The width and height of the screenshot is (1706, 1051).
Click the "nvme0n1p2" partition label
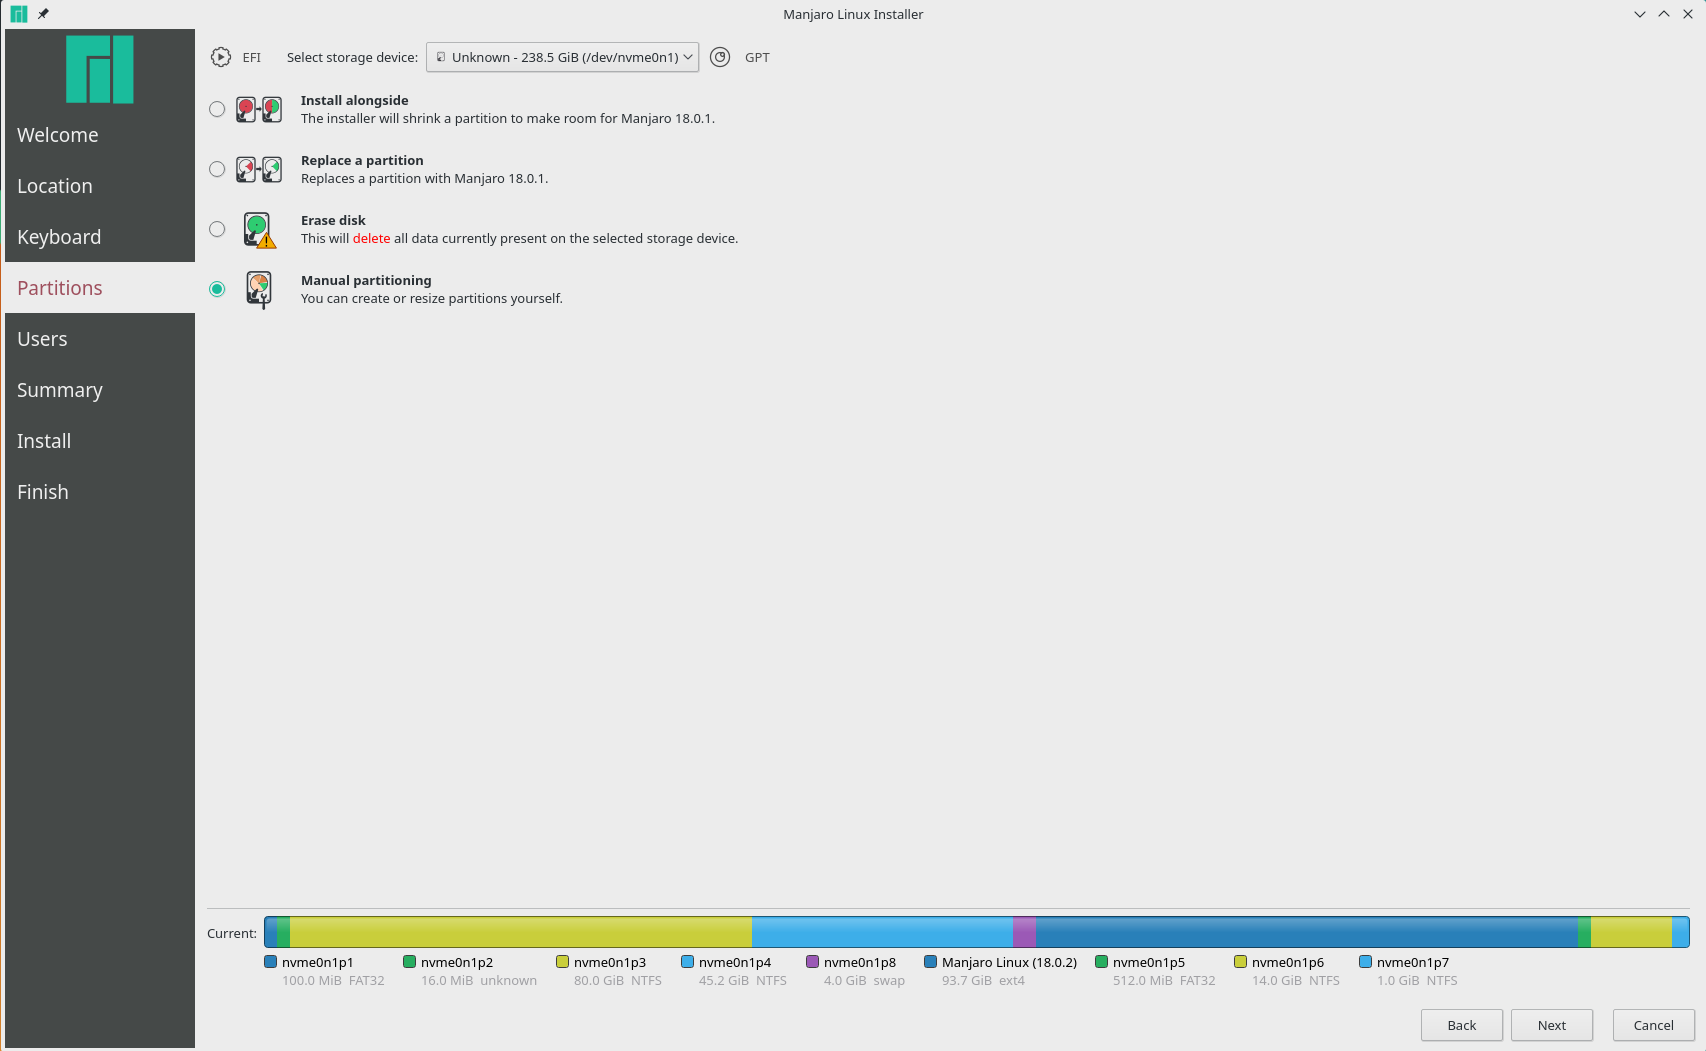[x=457, y=962]
